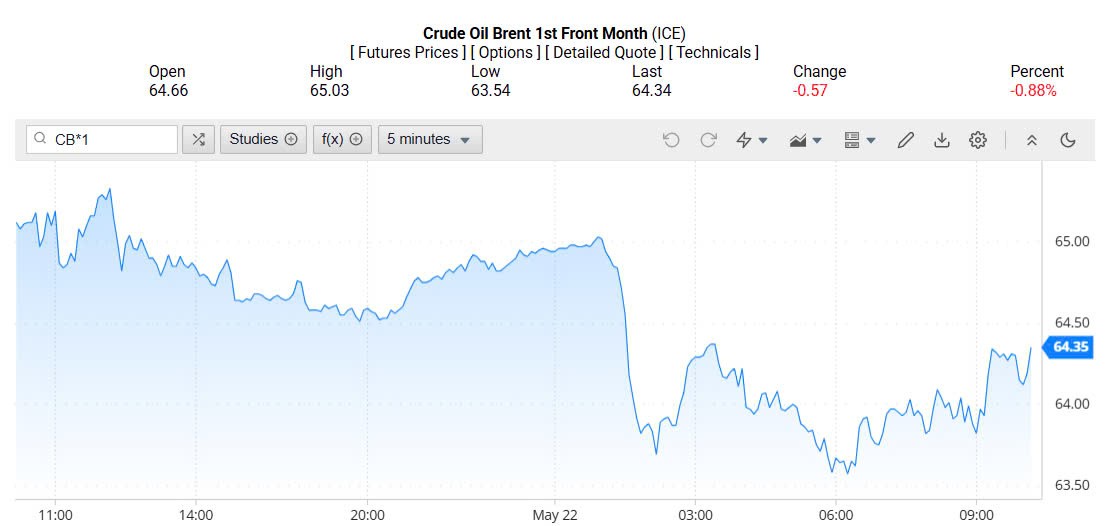
Task: Click the CB*1 symbol search field
Action: 110,140
